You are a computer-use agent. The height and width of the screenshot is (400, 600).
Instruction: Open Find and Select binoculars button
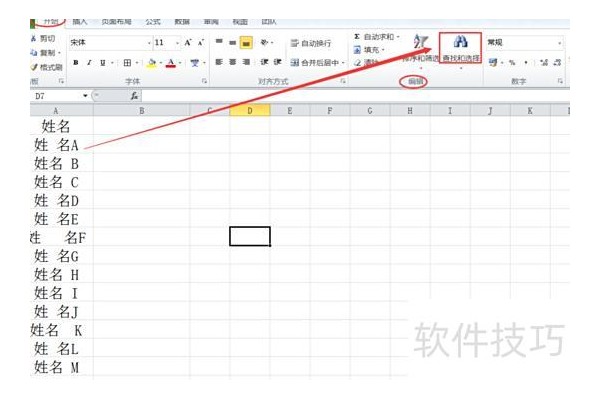(x=460, y=48)
